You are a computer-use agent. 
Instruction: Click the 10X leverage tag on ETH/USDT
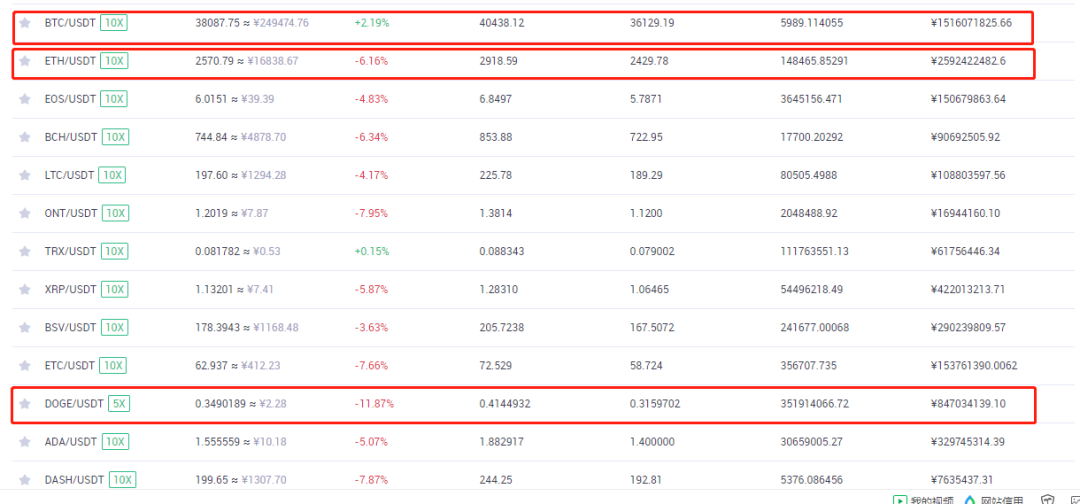tap(114, 61)
